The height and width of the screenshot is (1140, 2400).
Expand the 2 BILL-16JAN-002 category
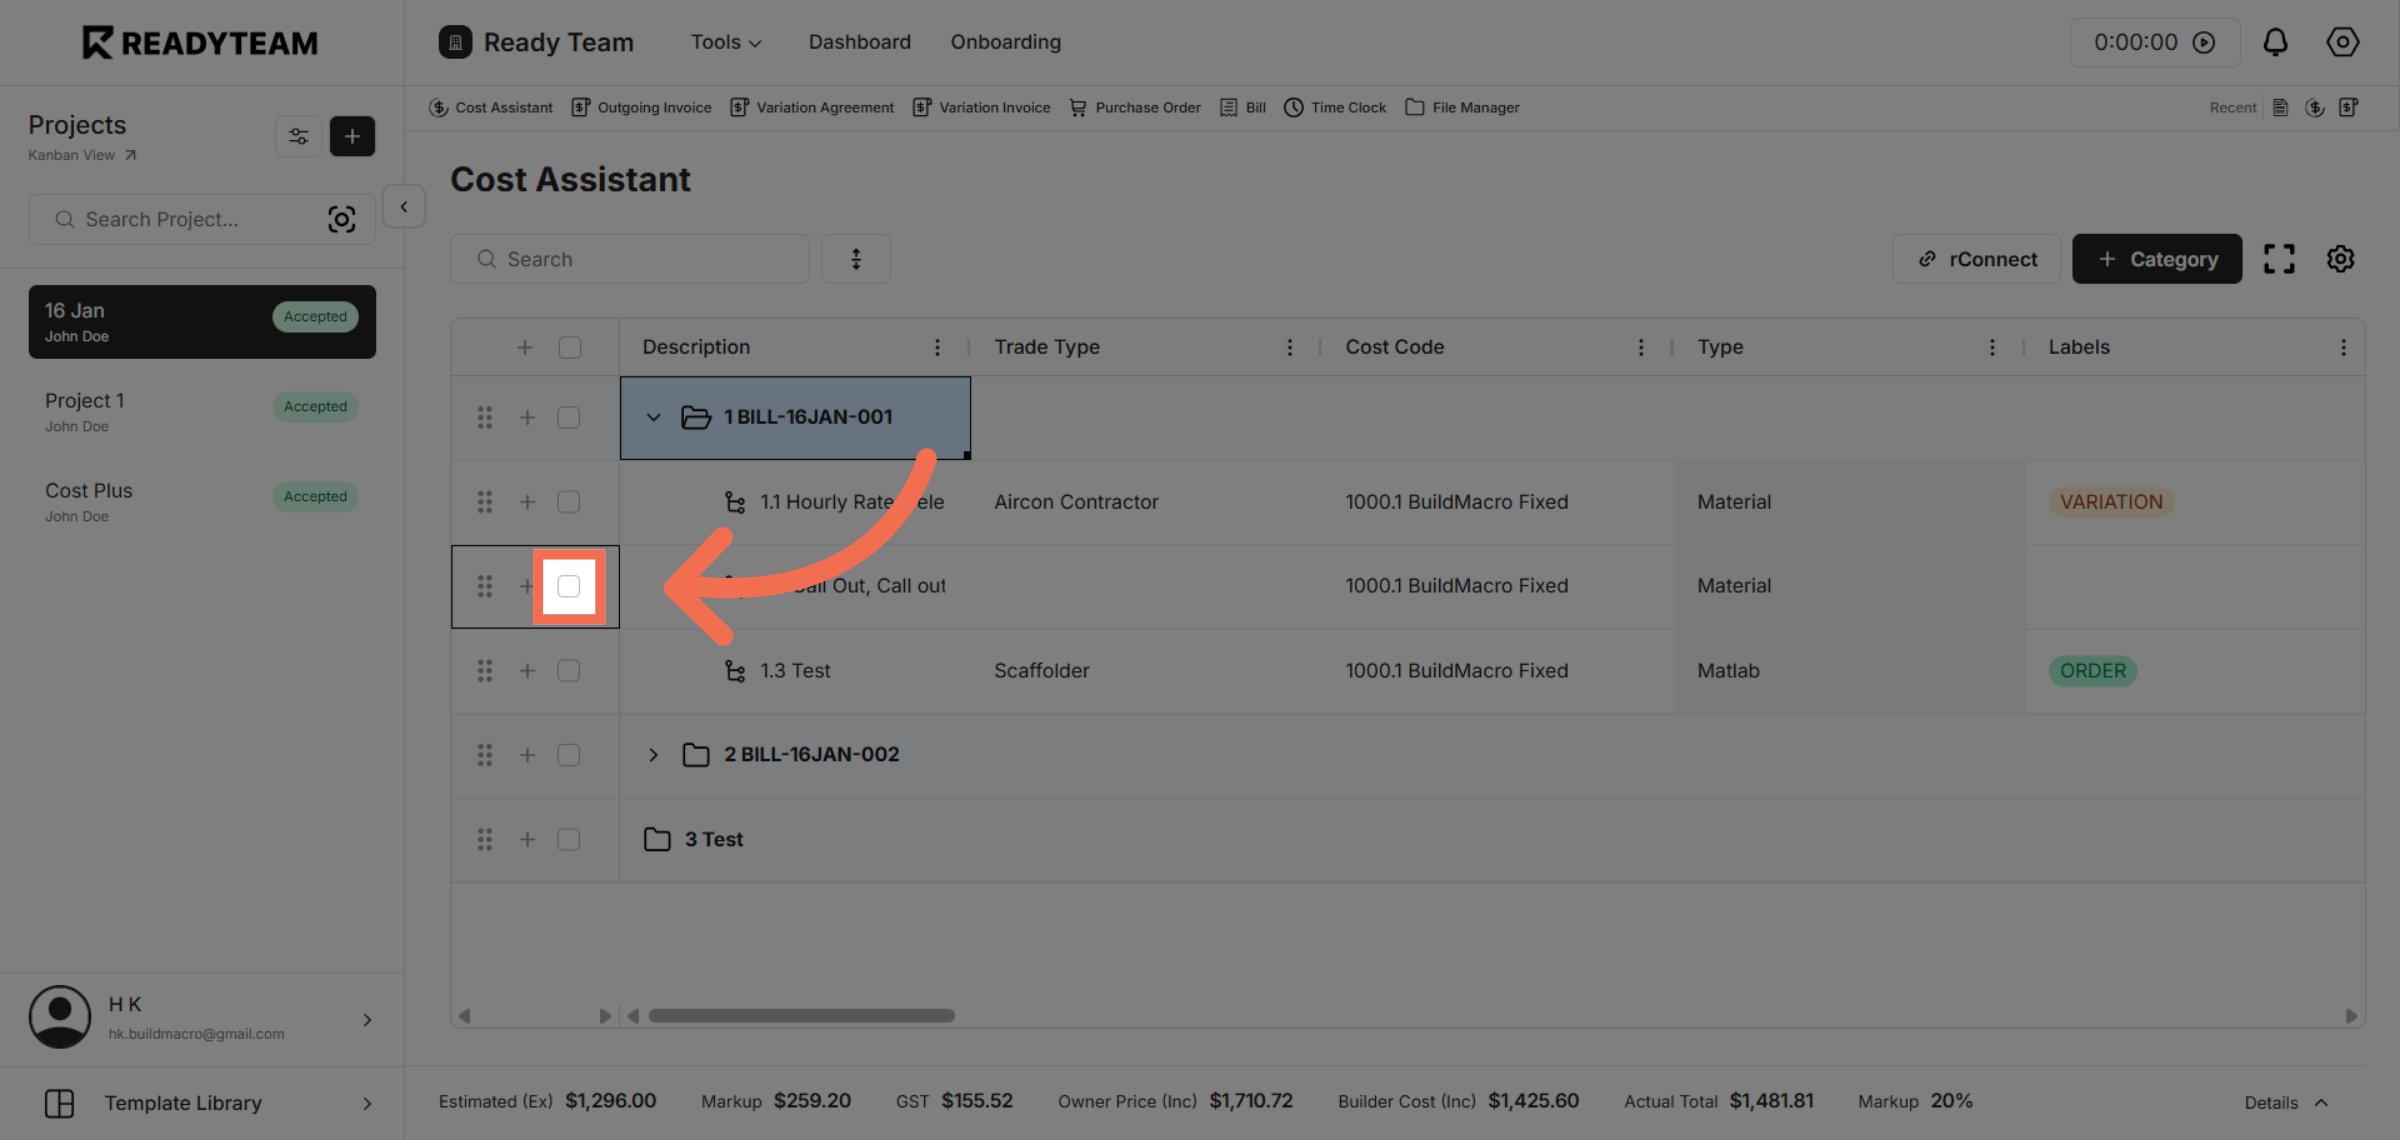[654, 754]
